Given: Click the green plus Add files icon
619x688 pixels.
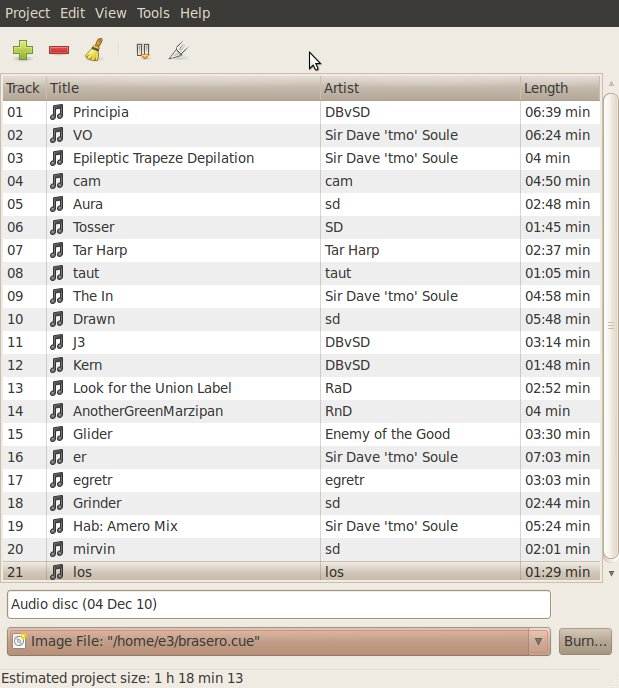Looking at the screenshot, I should pos(23,50).
